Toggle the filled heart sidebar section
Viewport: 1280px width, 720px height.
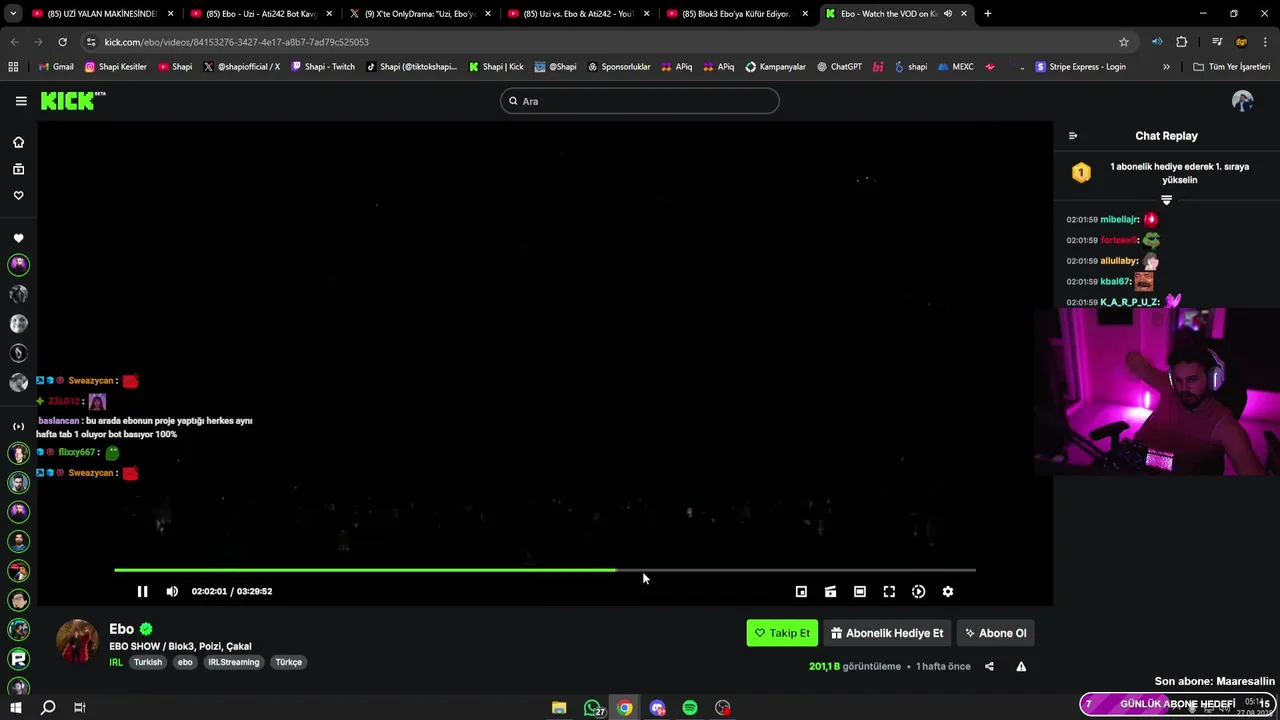[18, 238]
